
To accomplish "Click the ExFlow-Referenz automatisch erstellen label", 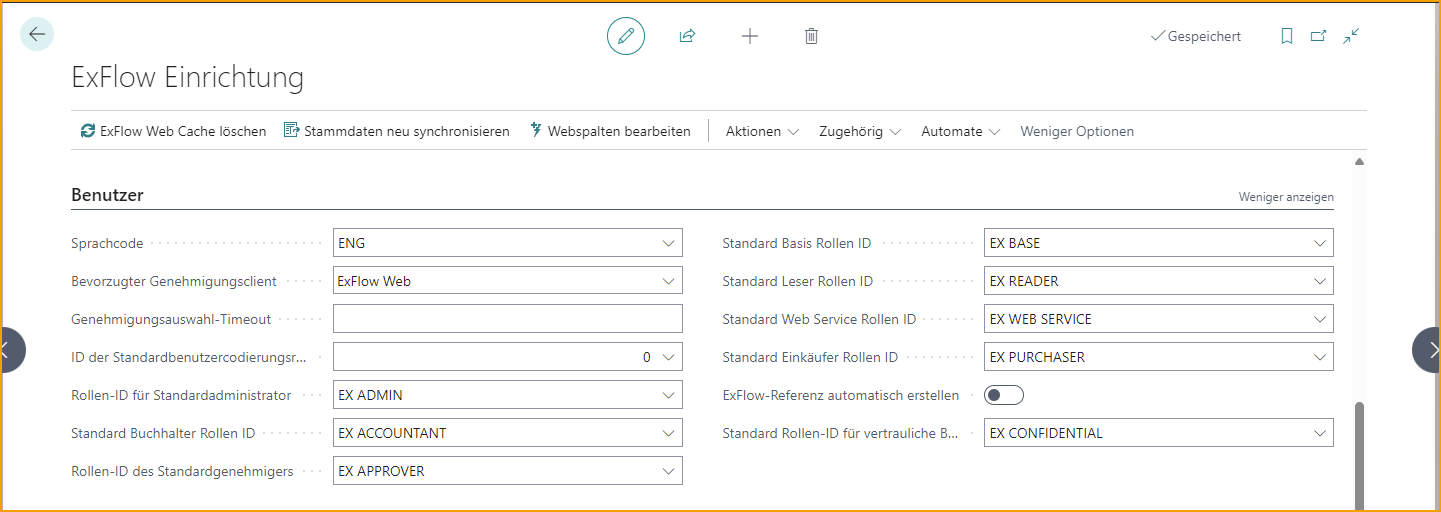I will 841,395.
